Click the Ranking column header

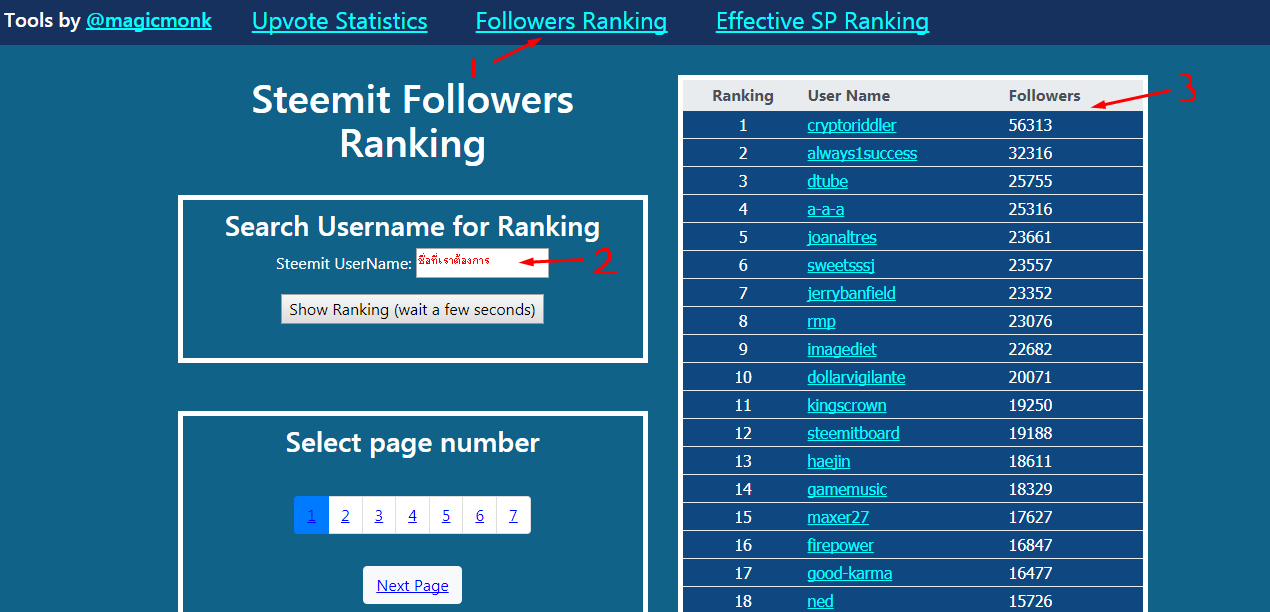(x=743, y=96)
